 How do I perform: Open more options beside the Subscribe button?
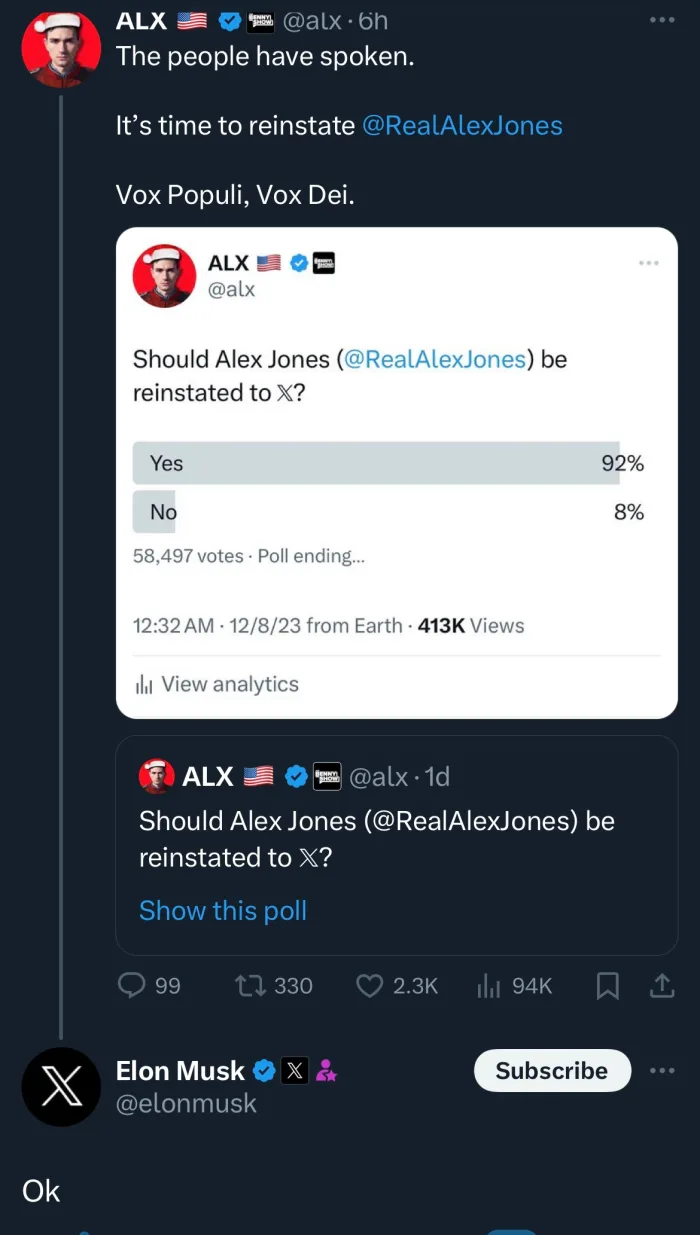coord(661,1070)
